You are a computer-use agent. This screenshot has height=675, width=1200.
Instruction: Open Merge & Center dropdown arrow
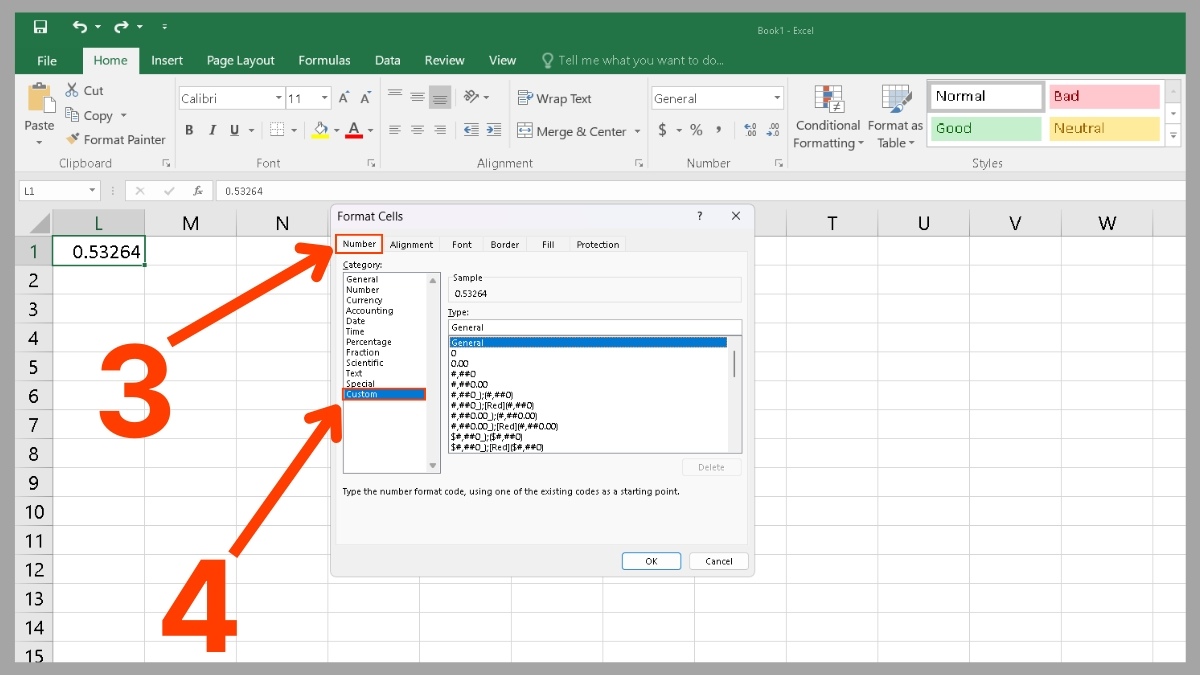[636, 131]
